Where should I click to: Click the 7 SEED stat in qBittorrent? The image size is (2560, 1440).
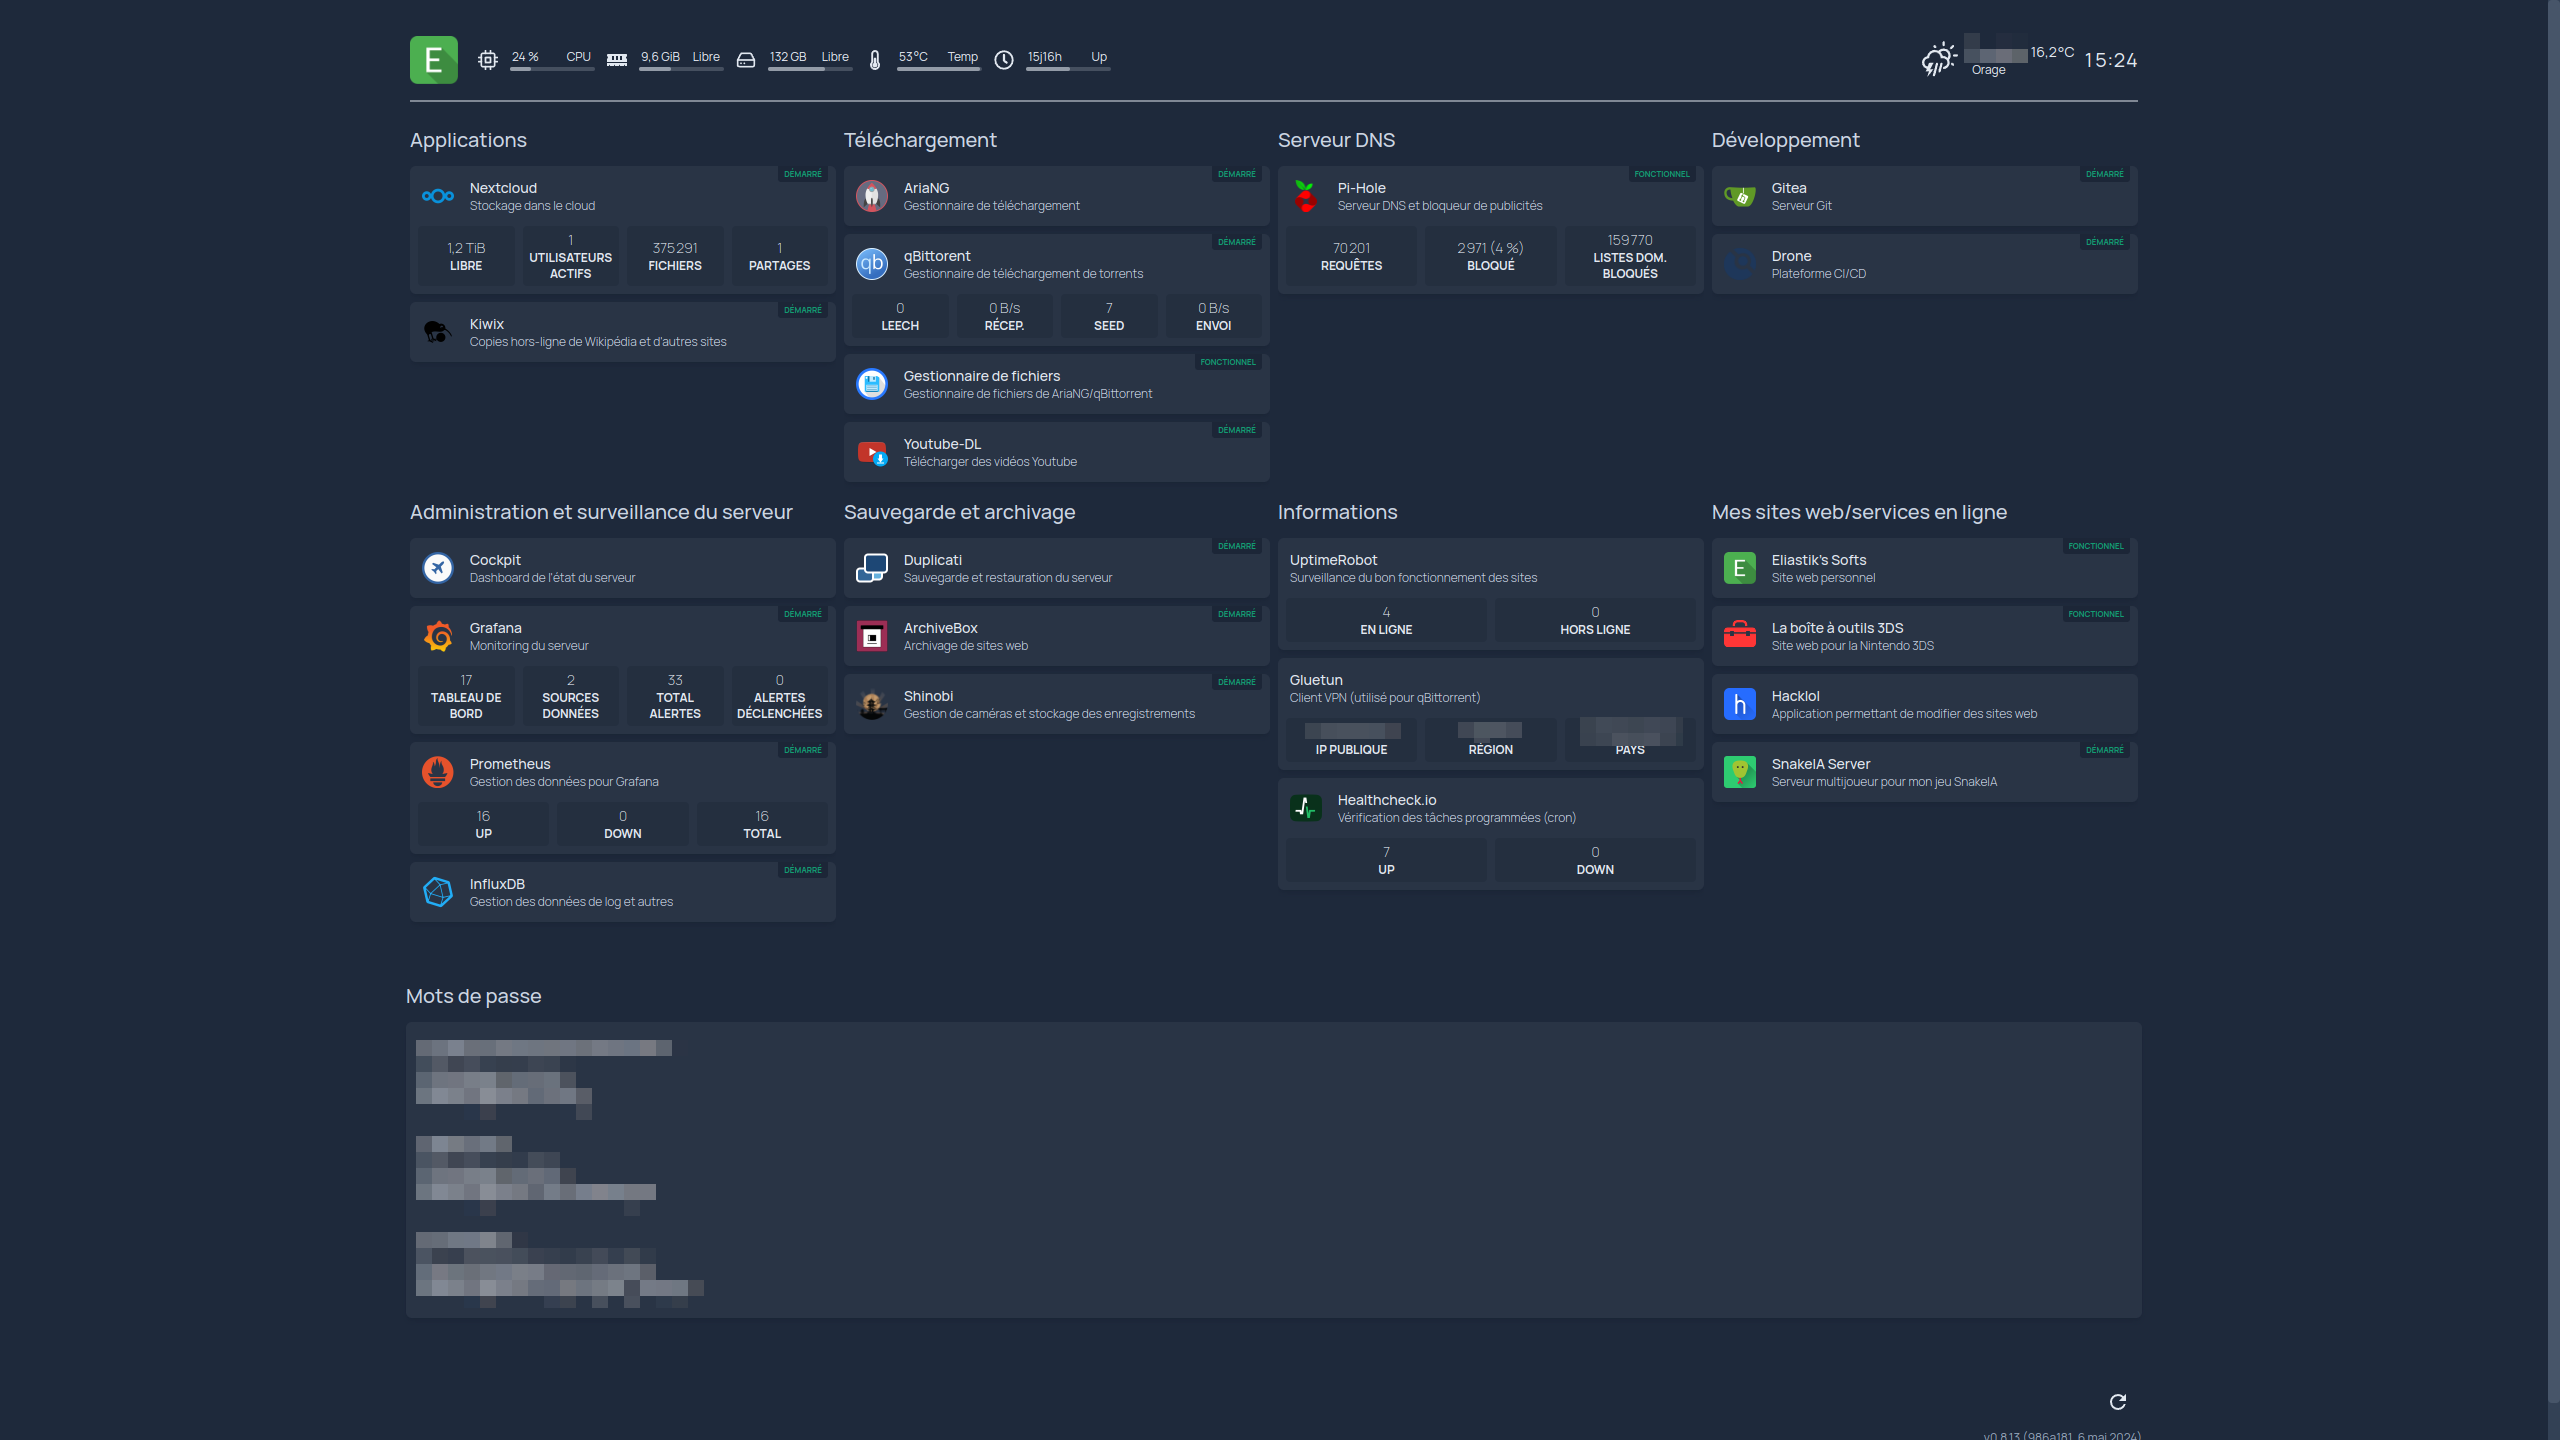[1109, 316]
